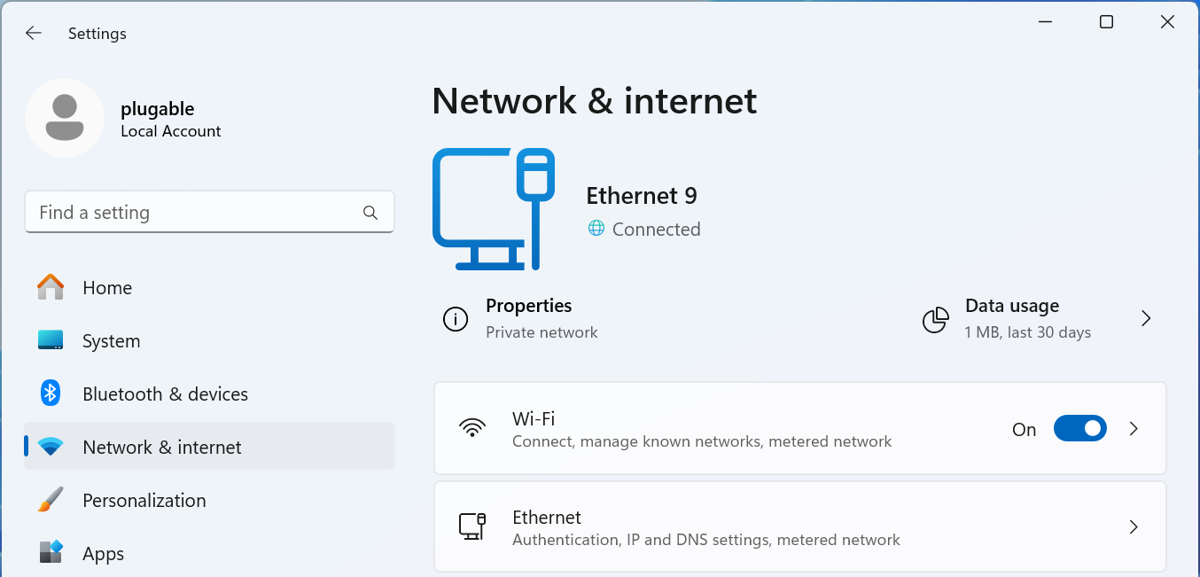Click the back arrow in Settings
Image resolution: width=1200 pixels, height=577 pixels.
click(x=33, y=33)
